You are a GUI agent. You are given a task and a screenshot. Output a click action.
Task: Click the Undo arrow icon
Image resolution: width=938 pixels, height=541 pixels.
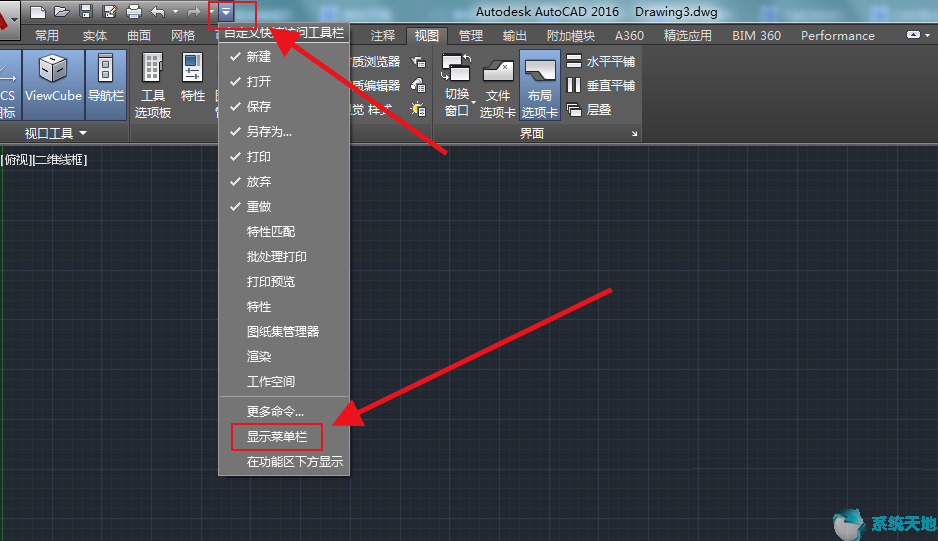[158, 11]
